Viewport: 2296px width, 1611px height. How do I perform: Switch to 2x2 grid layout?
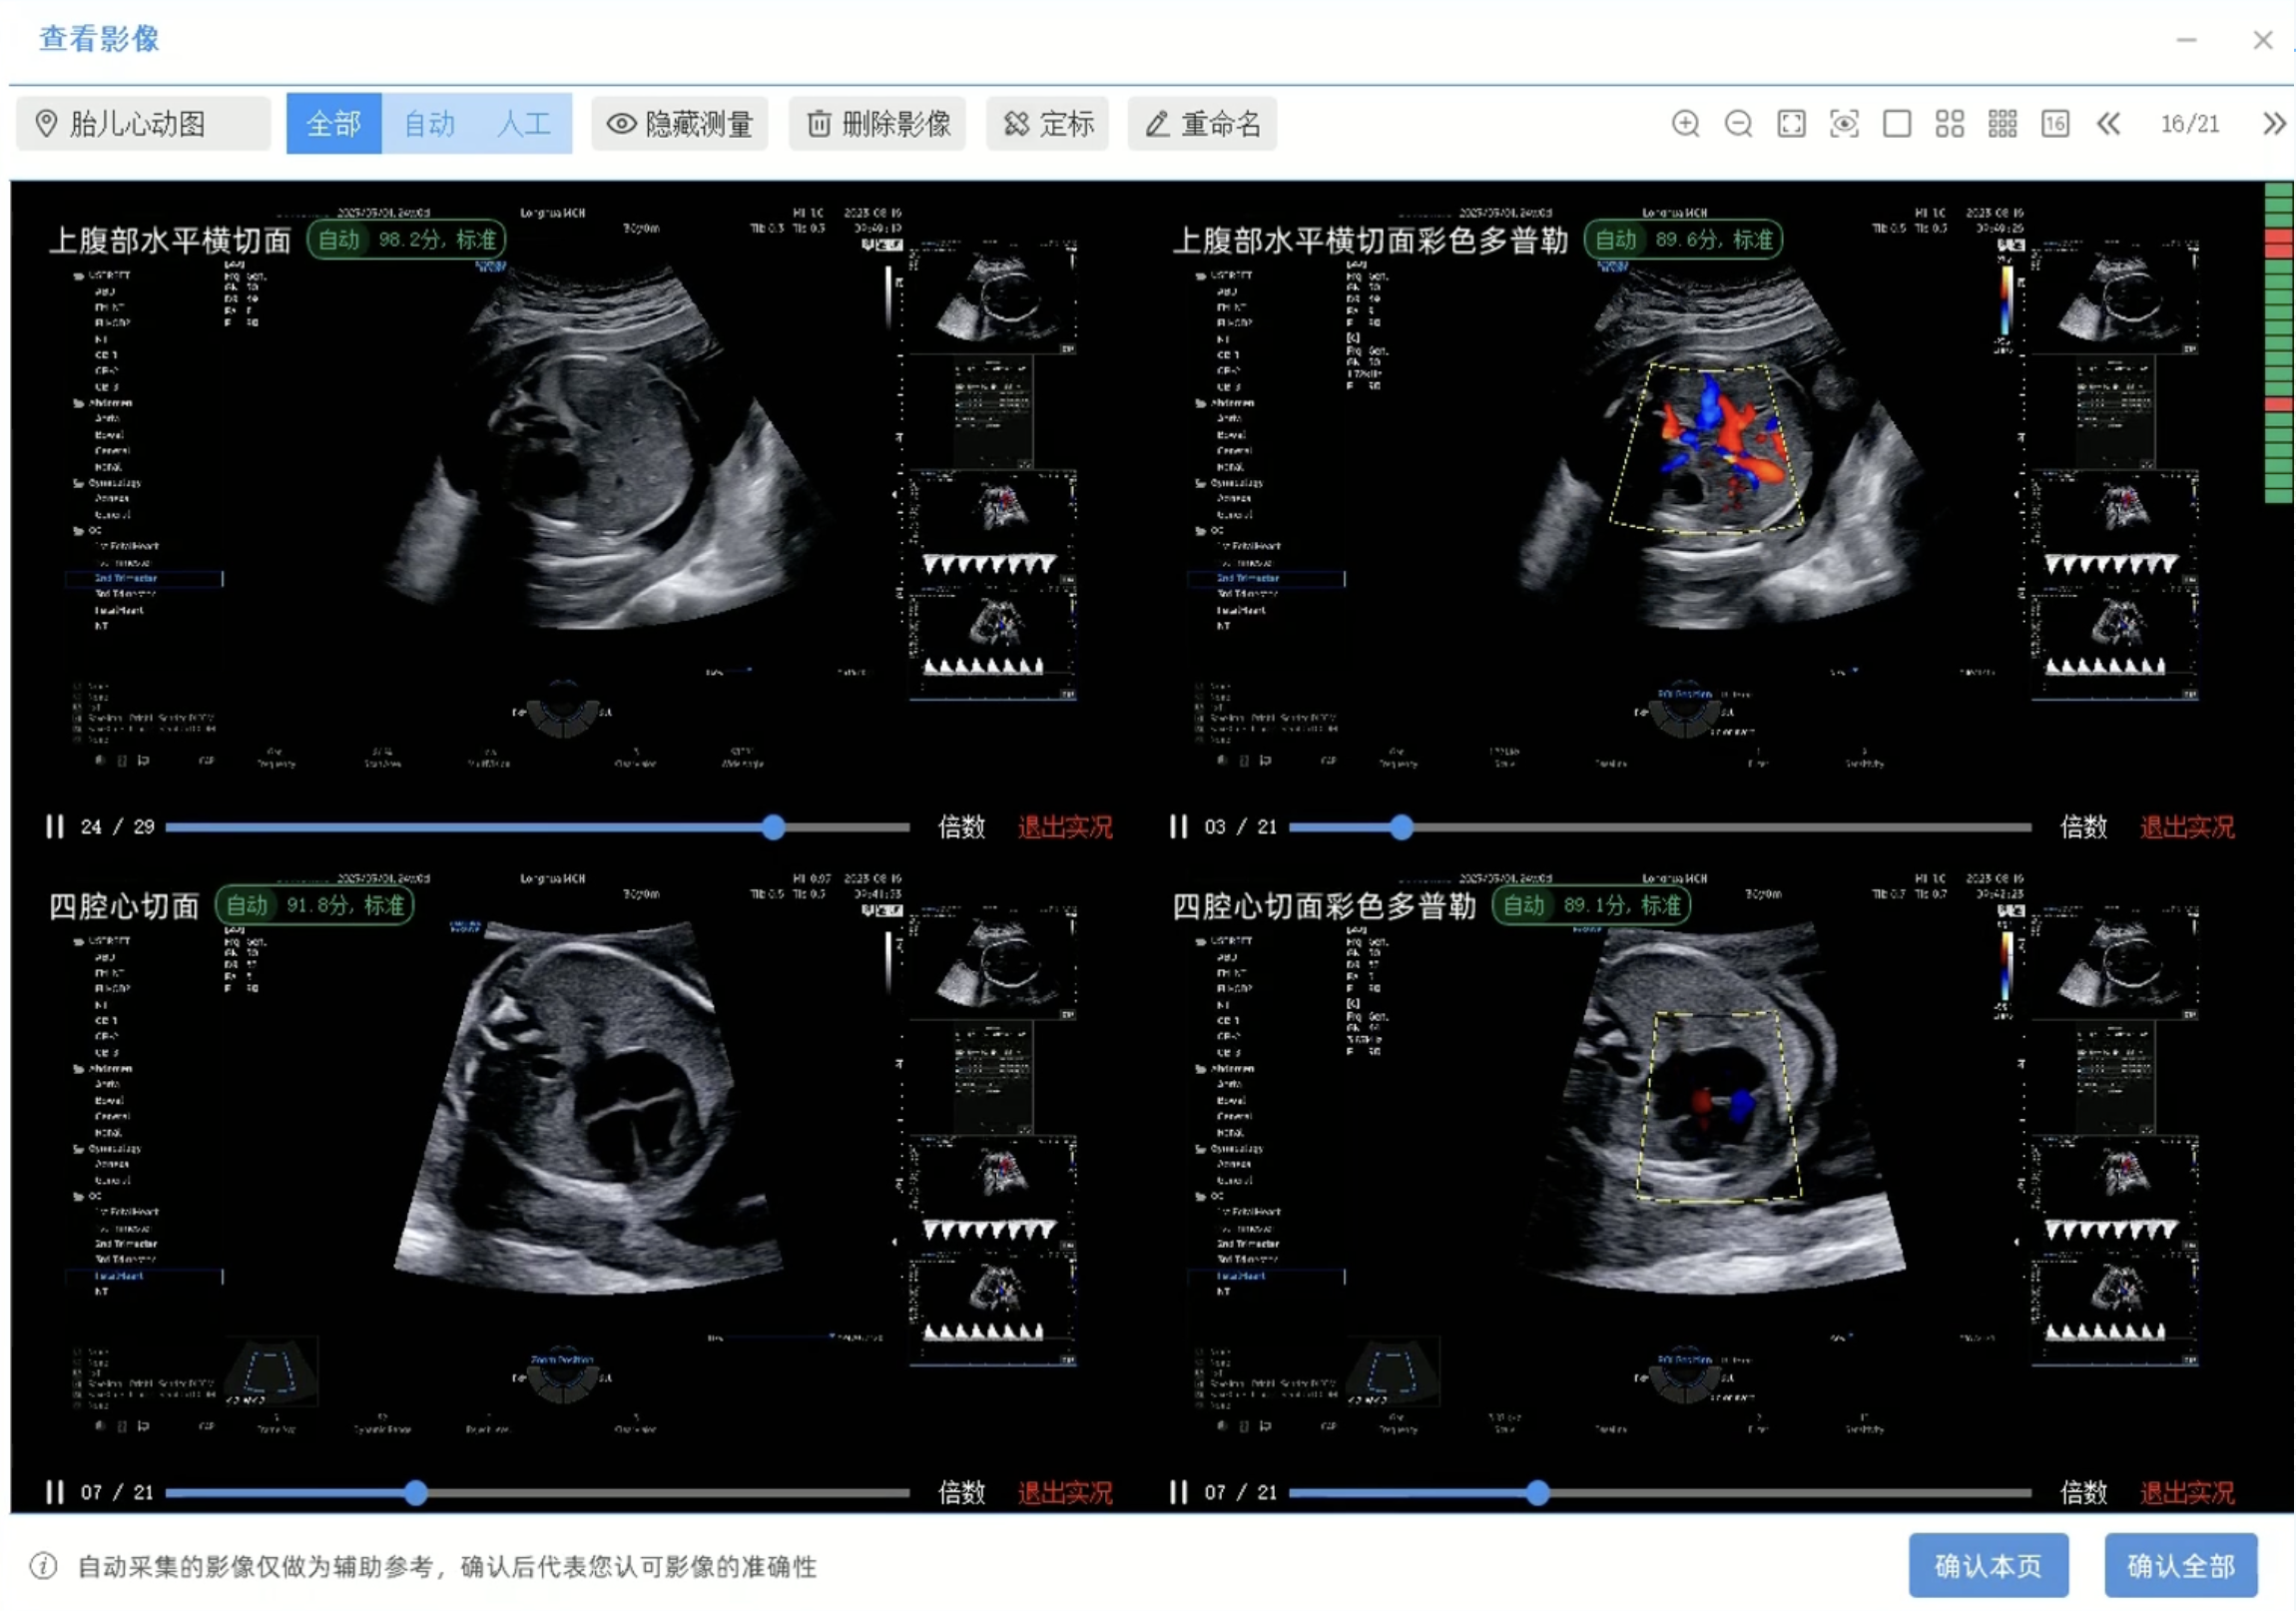point(1949,124)
